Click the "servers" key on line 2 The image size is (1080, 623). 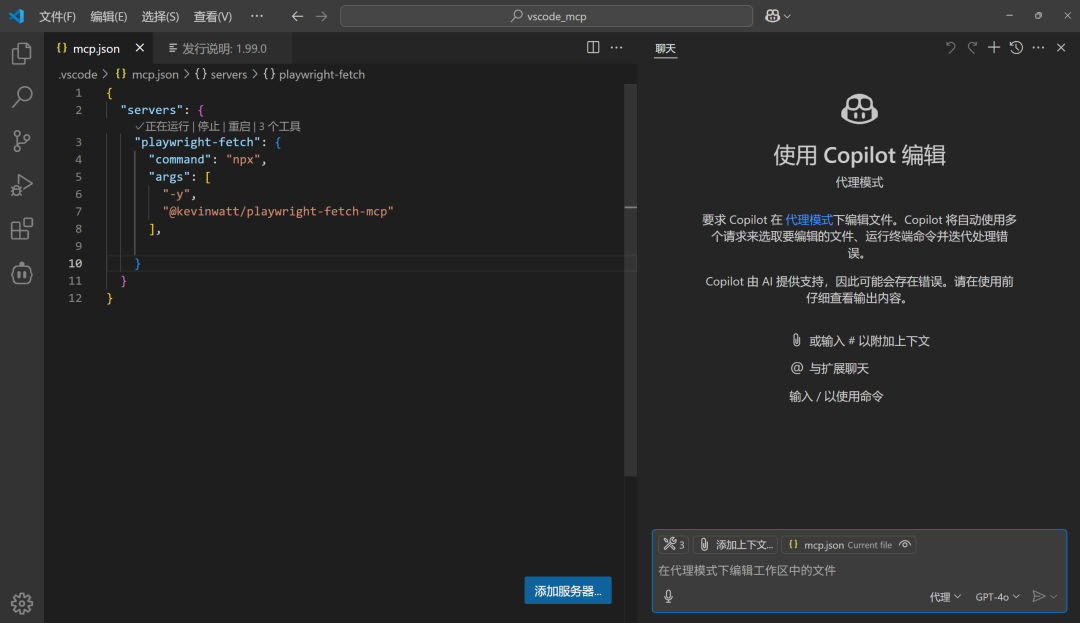(x=152, y=109)
